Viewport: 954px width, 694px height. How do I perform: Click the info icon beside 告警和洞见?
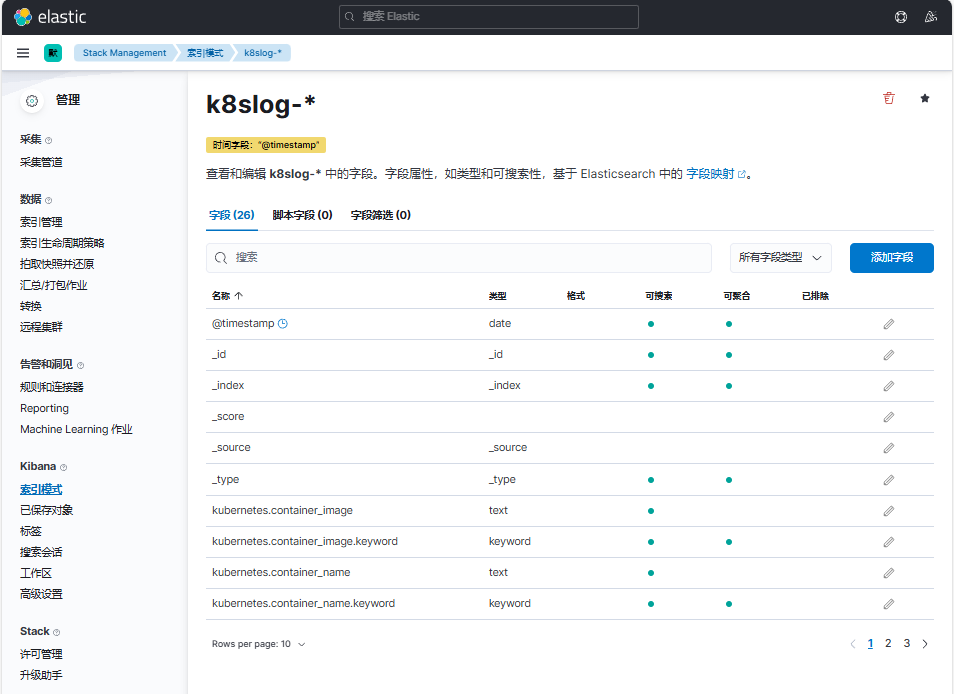(x=80, y=366)
